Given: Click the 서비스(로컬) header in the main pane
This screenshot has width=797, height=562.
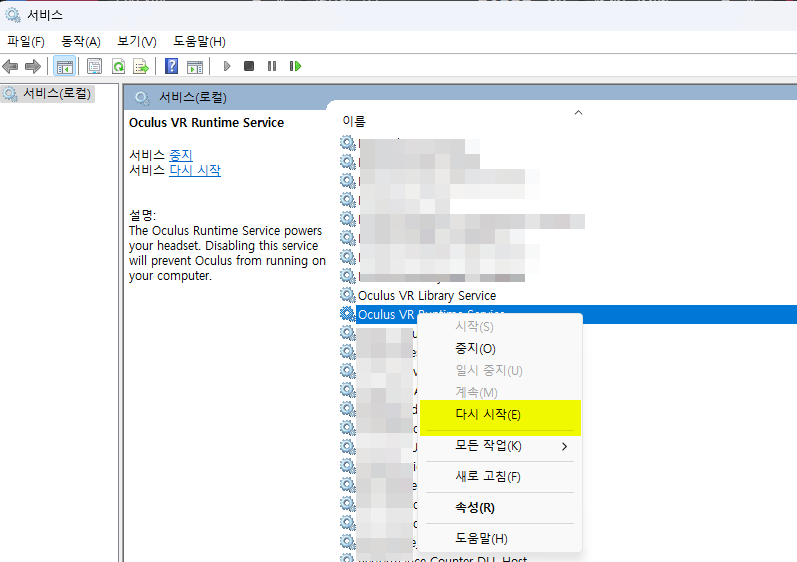Looking at the screenshot, I should (x=193, y=97).
